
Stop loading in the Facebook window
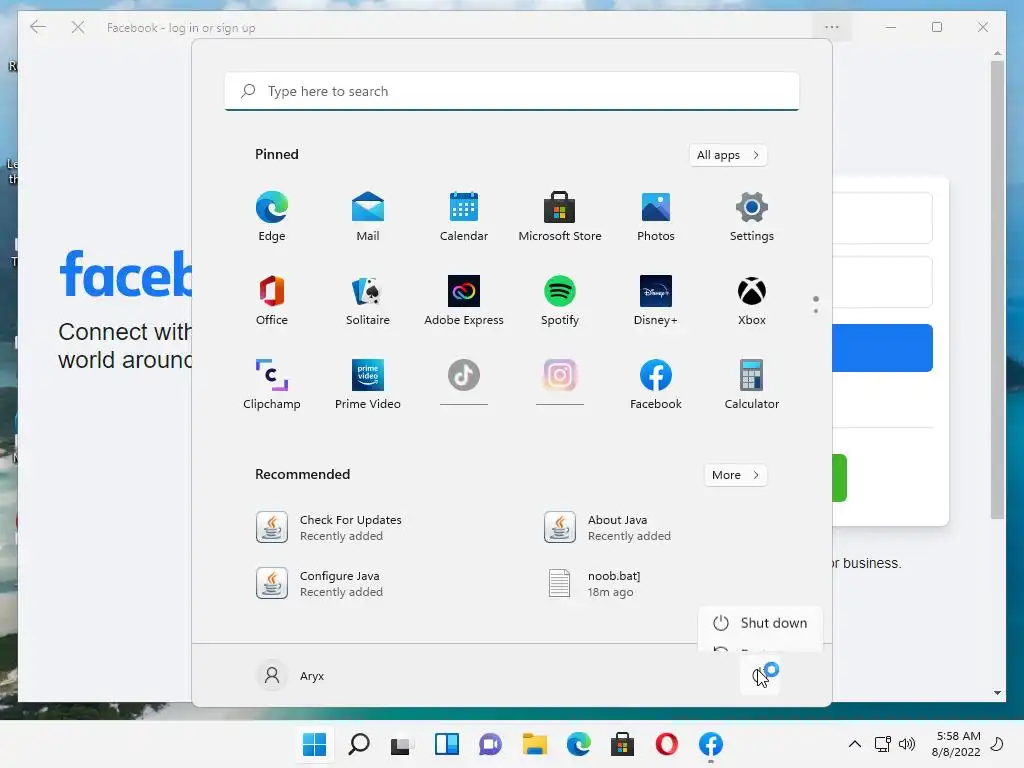pyautogui.click(x=78, y=27)
